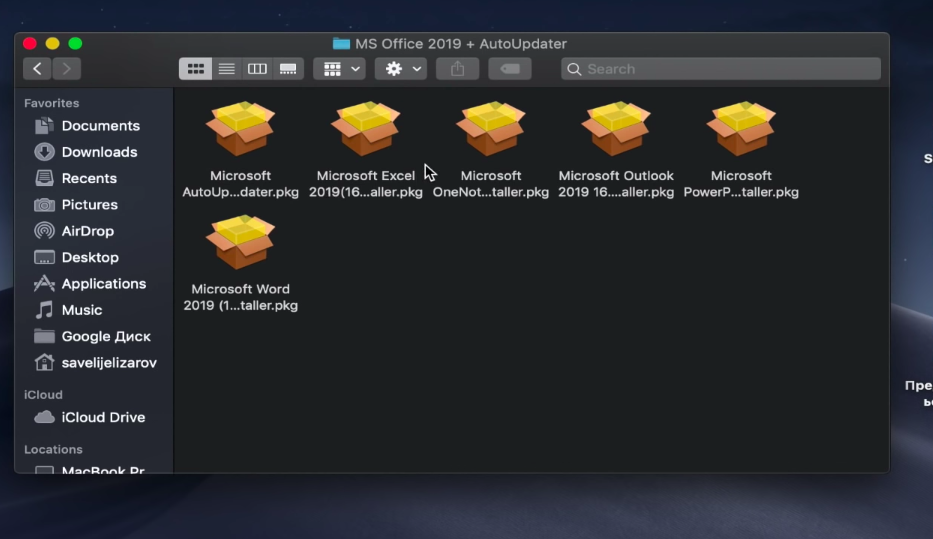This screenshot has width=933, height=539.
Task: Click the 'Microsoft AutoUp...dater.pkg' file name
Action: [240, 184]
